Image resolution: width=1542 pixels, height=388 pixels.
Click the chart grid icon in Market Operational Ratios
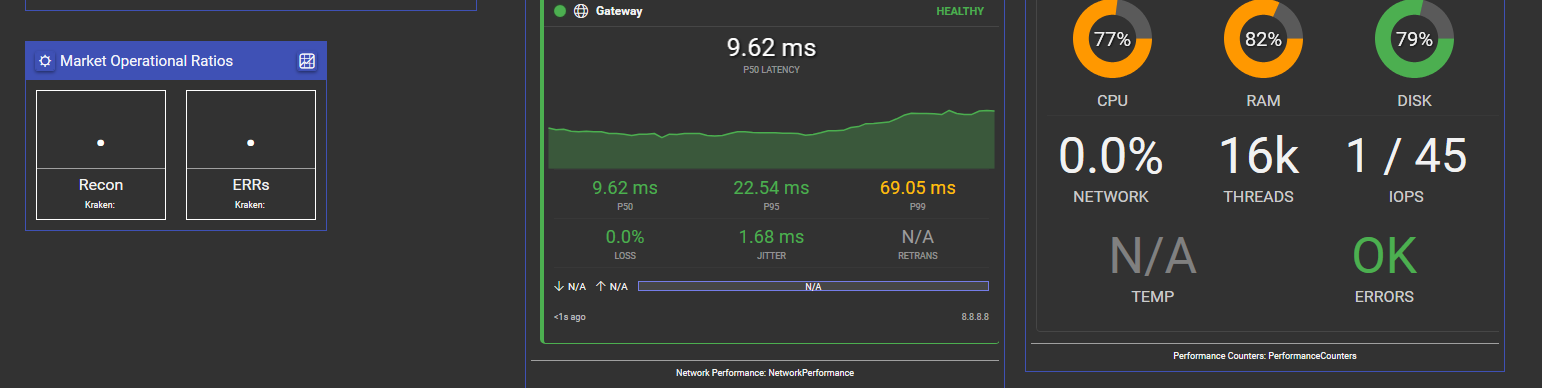click(307, 61)
